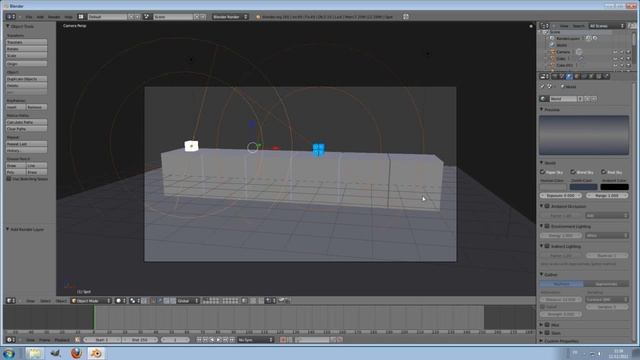Enable Ambient Occlusion checkbox
The height and width of the screenshot is (360, 640).
547,206
